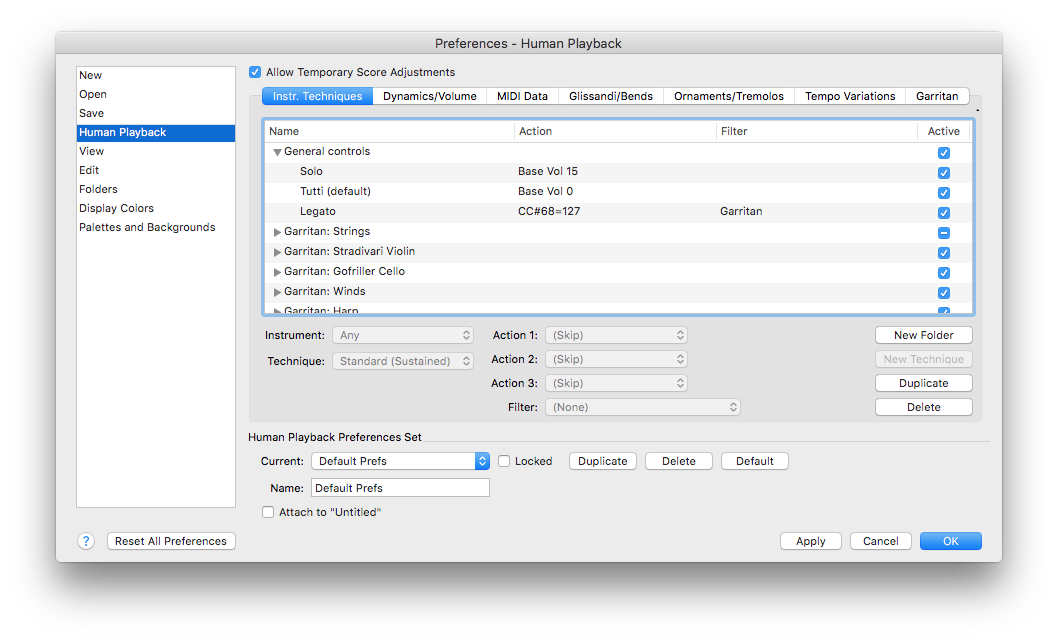Switch to MIDI Data tab
Screen dimensions: 1058x642
[x=522, y=96]
